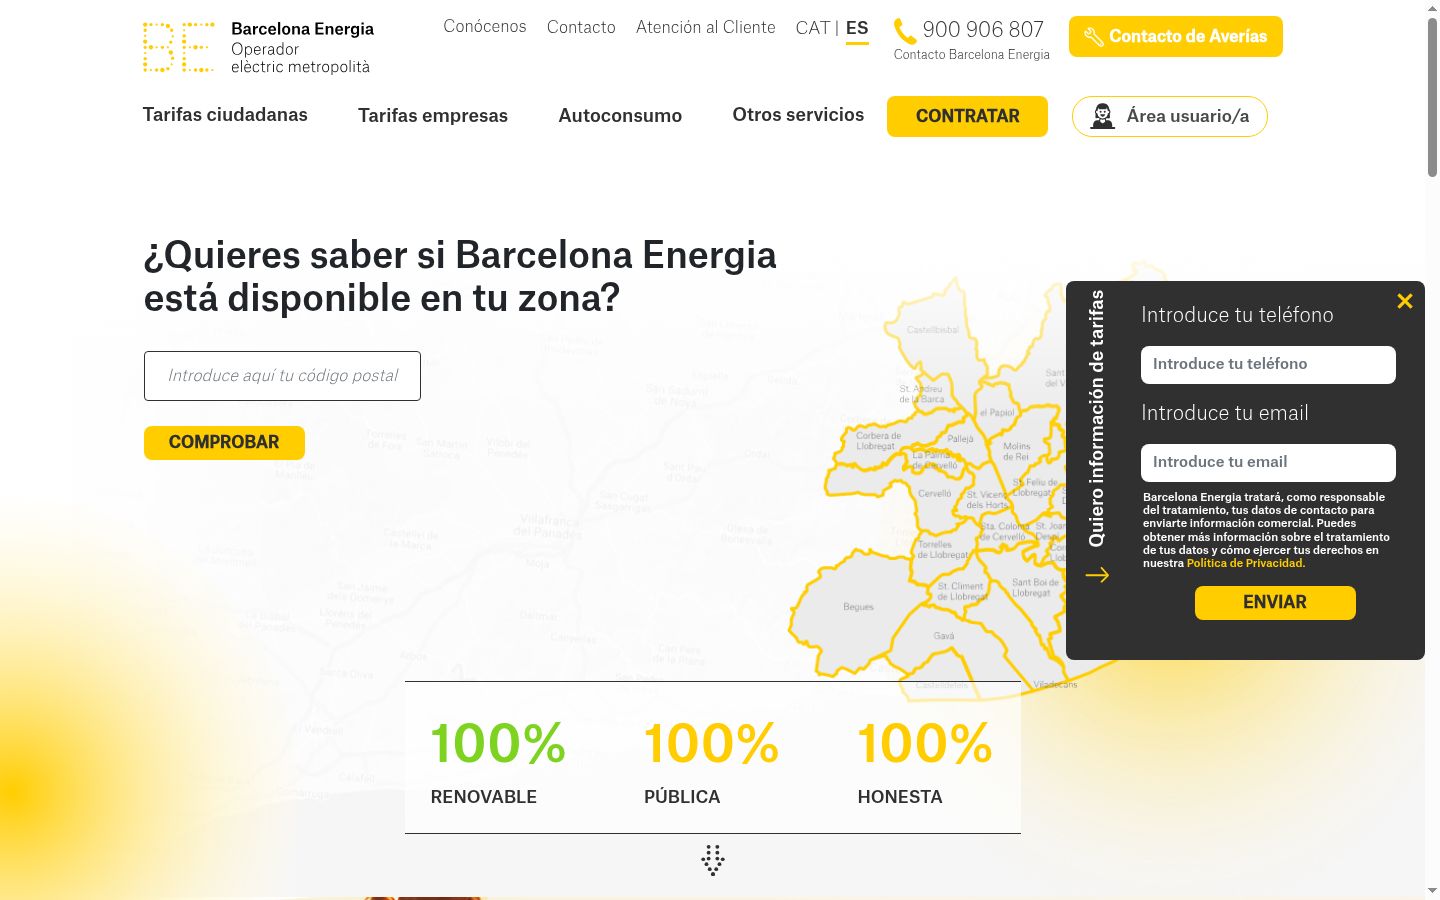Click the '¿Quieres saber si Barcelona Energia' heading
Viewport: 1440px width, 900px height.
pyautogui.click(x=460, y=276)
